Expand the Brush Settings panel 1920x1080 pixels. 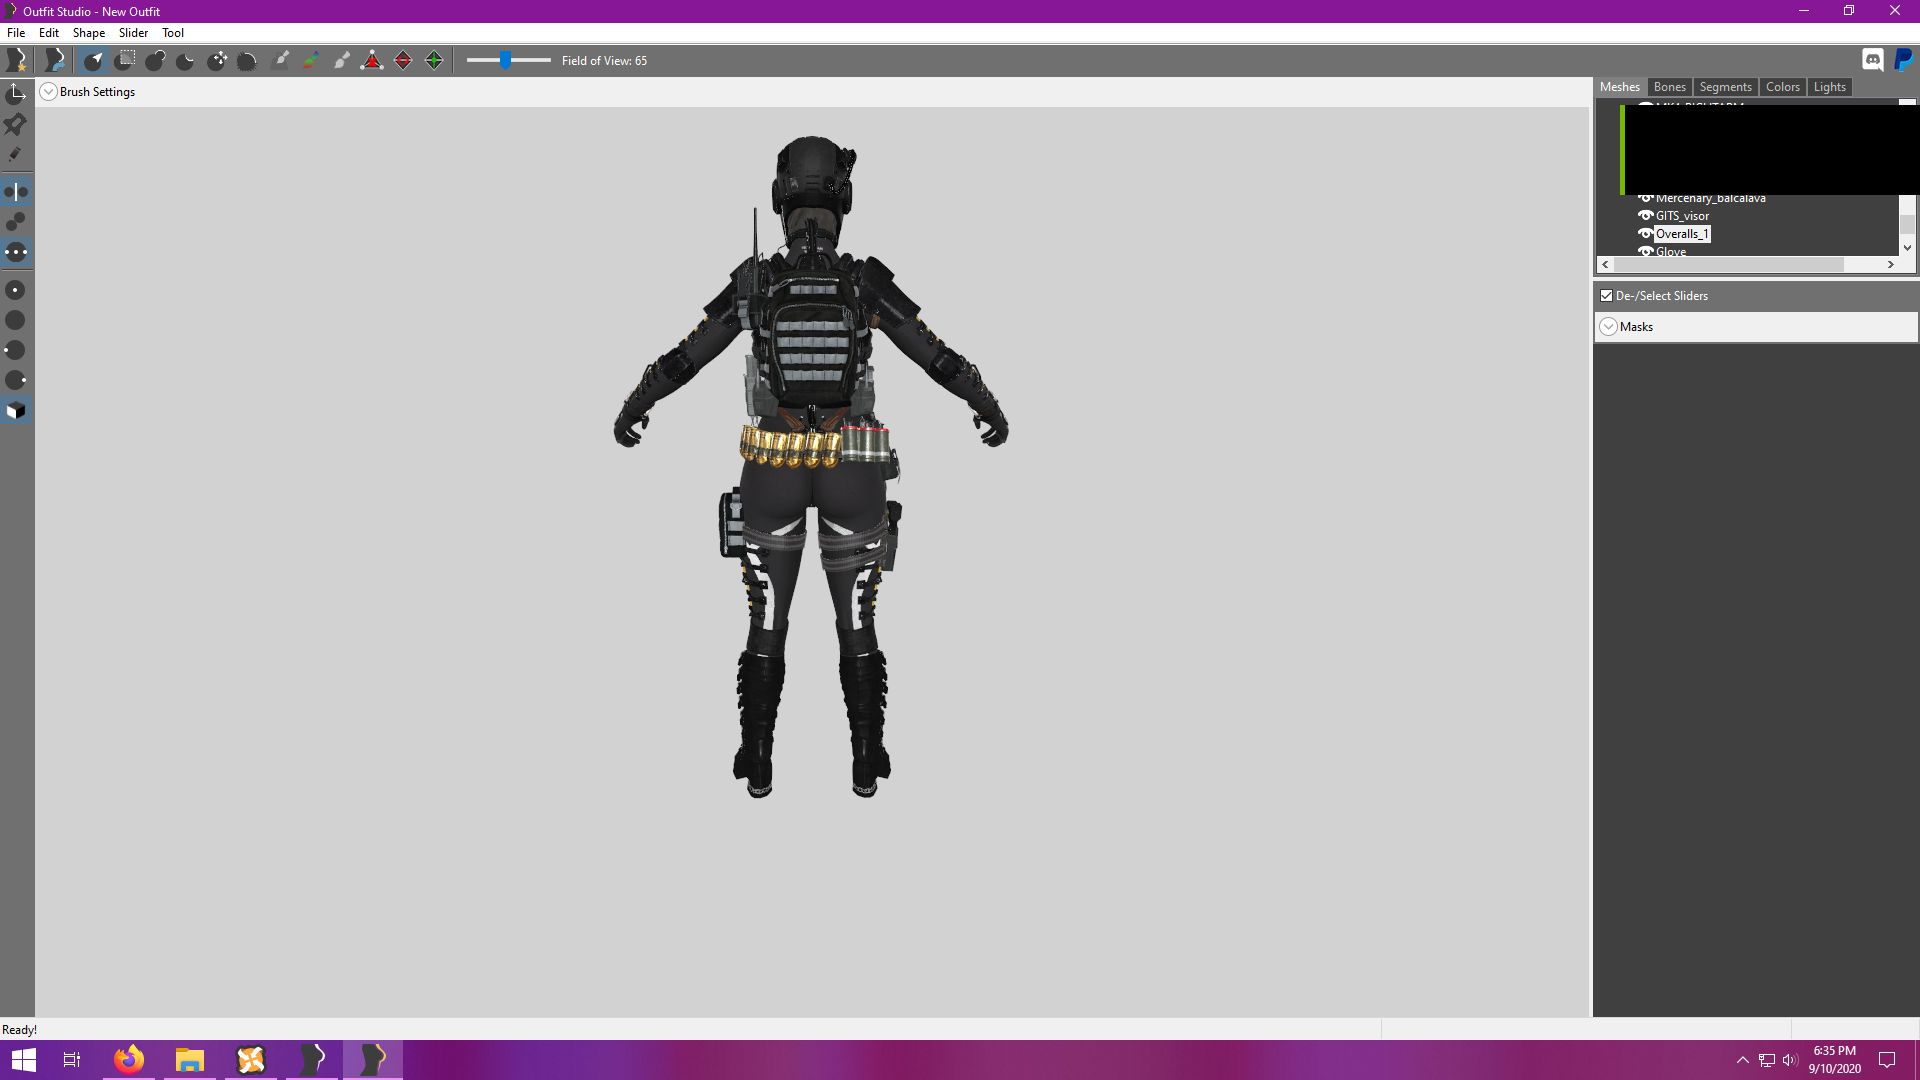(x=48, y=92)
